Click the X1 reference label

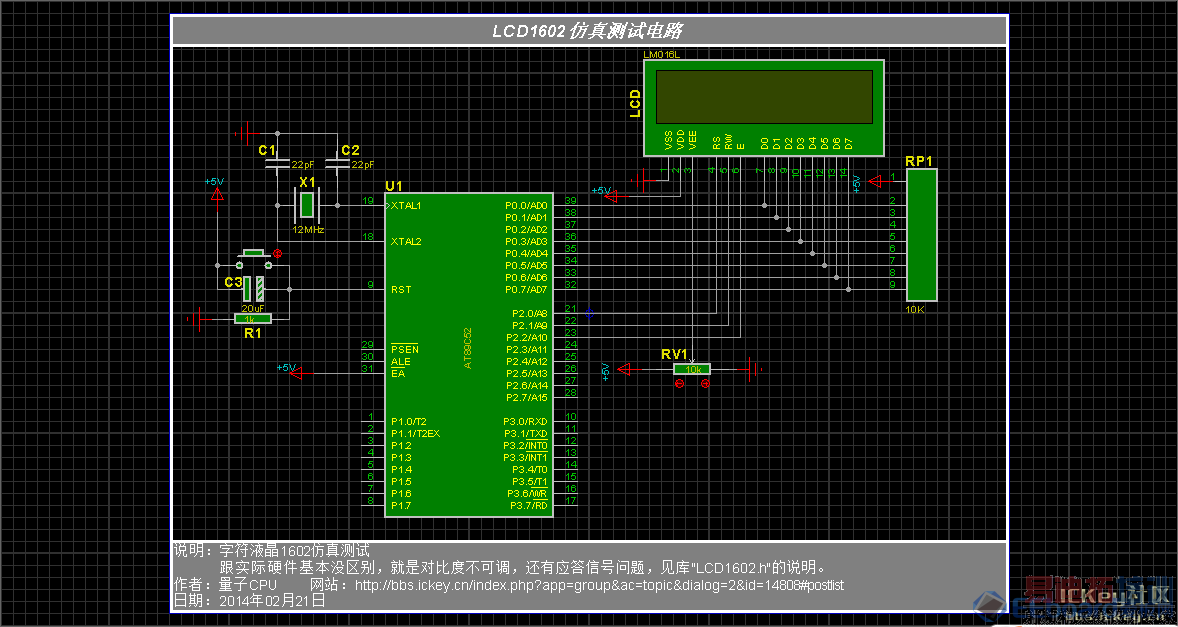tap(307, 182)
